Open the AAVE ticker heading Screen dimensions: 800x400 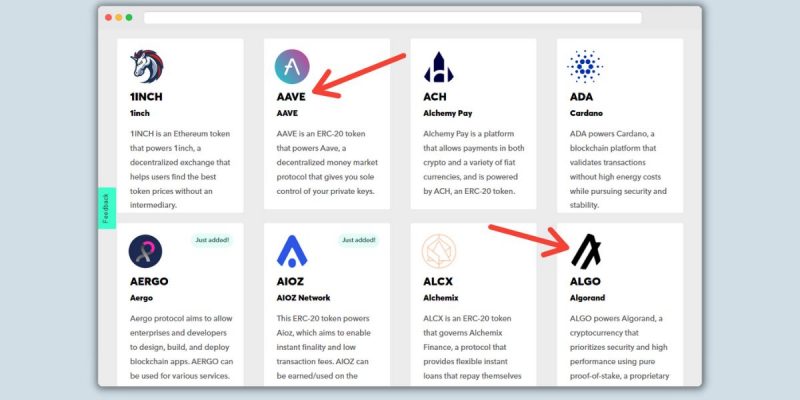[x=291, y=96]
